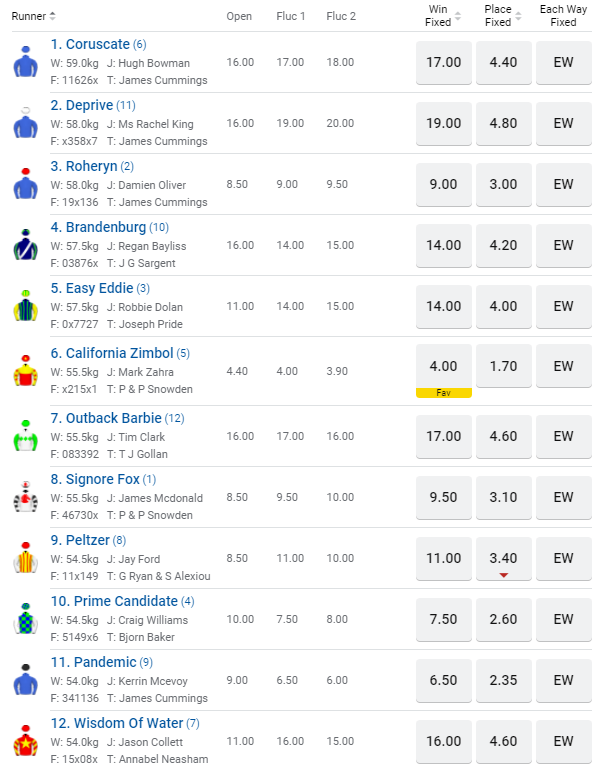Screen dimensions: 603x768
Task: Click Signore Fox's jockey silk icon
Action: point(25,497)
